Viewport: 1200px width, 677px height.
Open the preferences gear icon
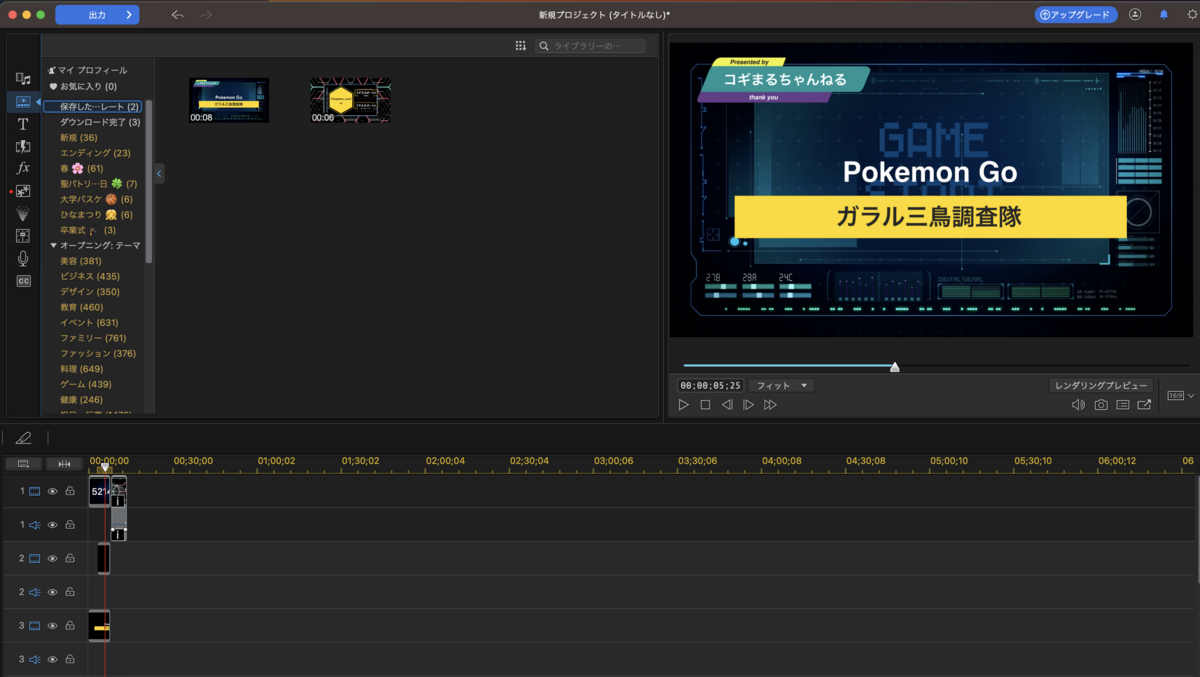click(1192, 15)
